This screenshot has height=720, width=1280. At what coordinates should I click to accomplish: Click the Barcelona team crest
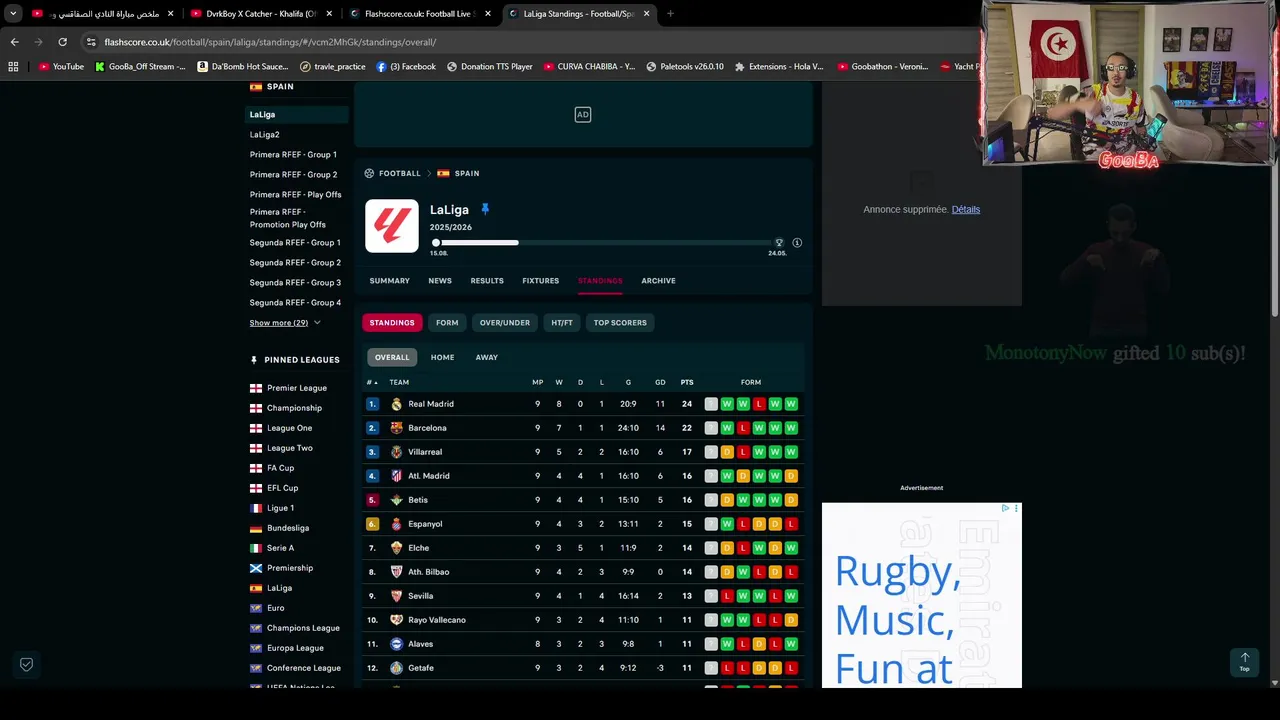click(397, 428)
